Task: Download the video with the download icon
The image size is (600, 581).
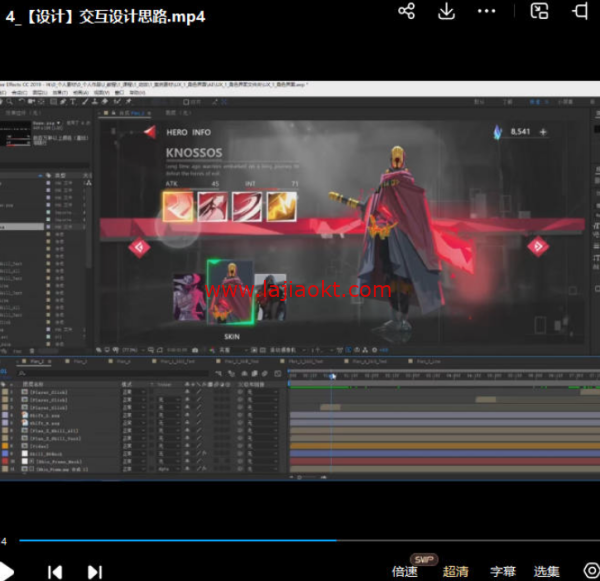Action: click(x=446, y=11)
